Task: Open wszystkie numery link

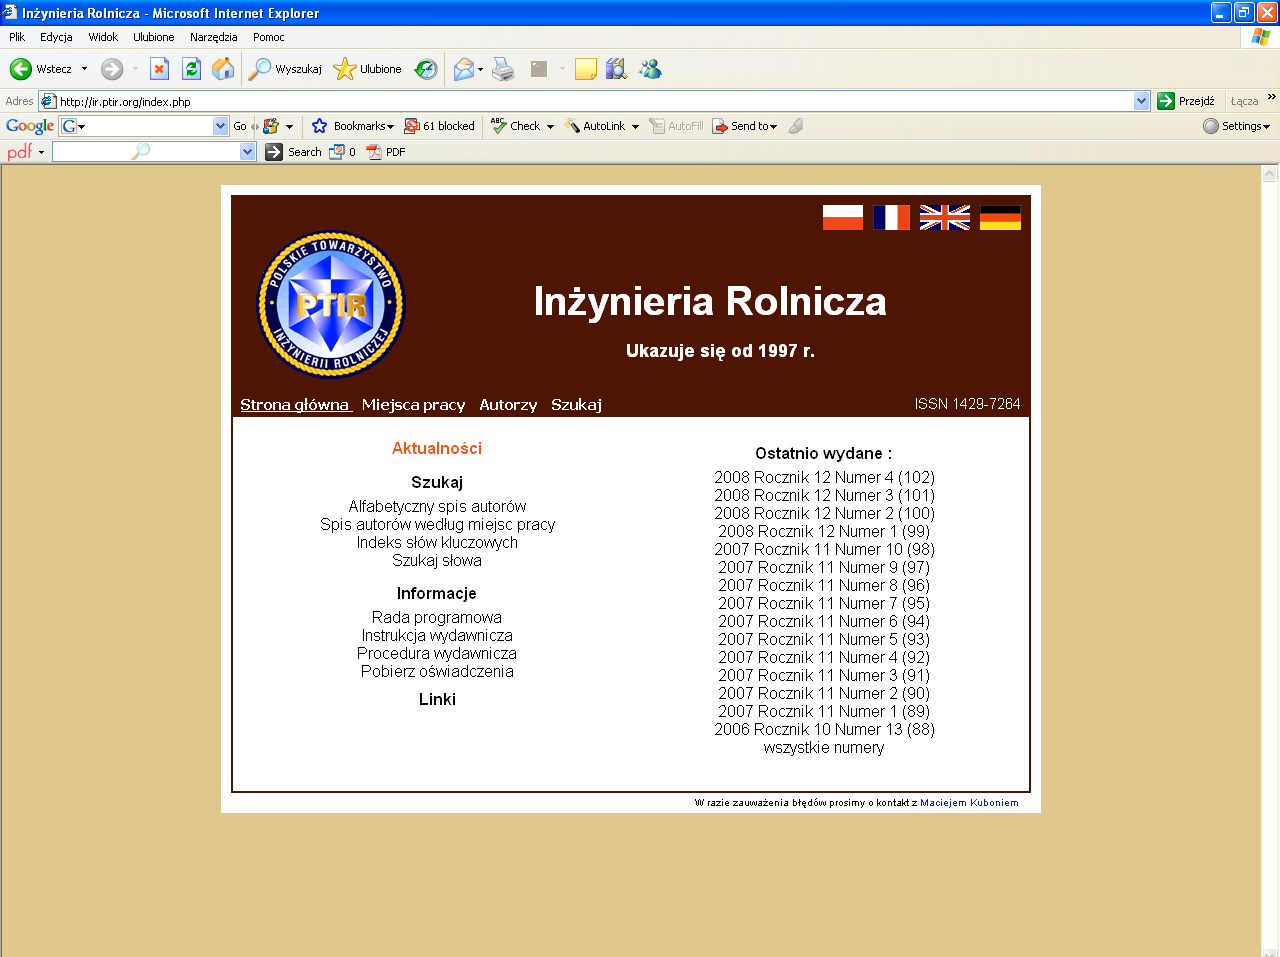Action: [x=824, y=747]
